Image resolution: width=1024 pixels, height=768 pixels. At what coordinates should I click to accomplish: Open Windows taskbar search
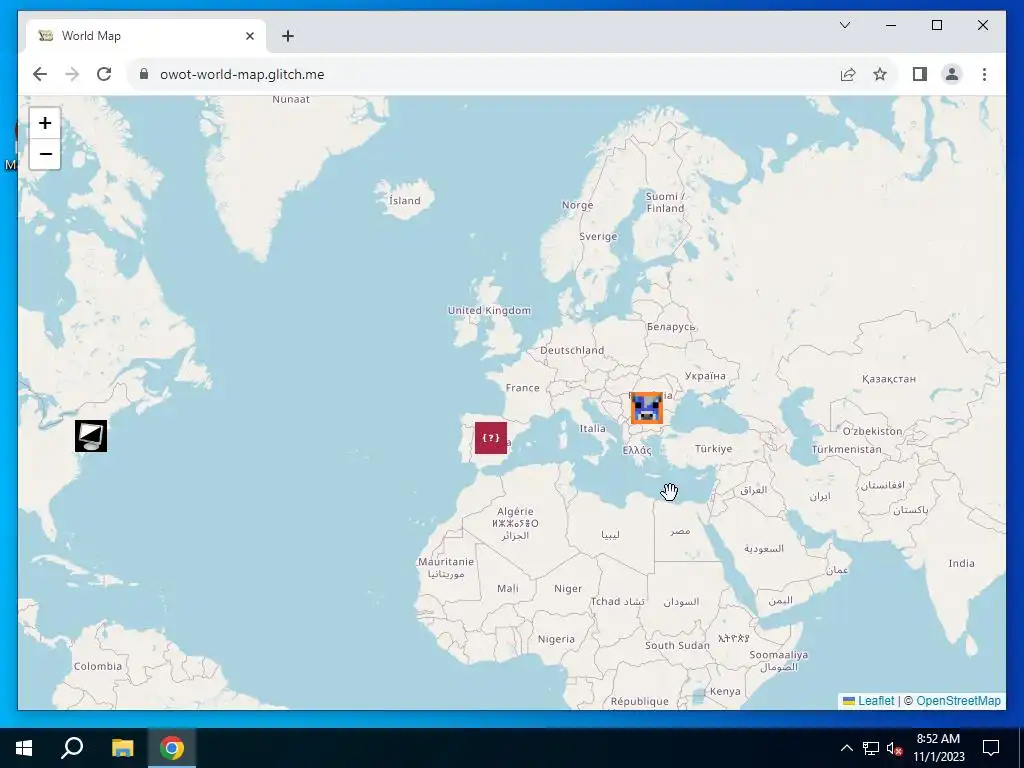72,748
